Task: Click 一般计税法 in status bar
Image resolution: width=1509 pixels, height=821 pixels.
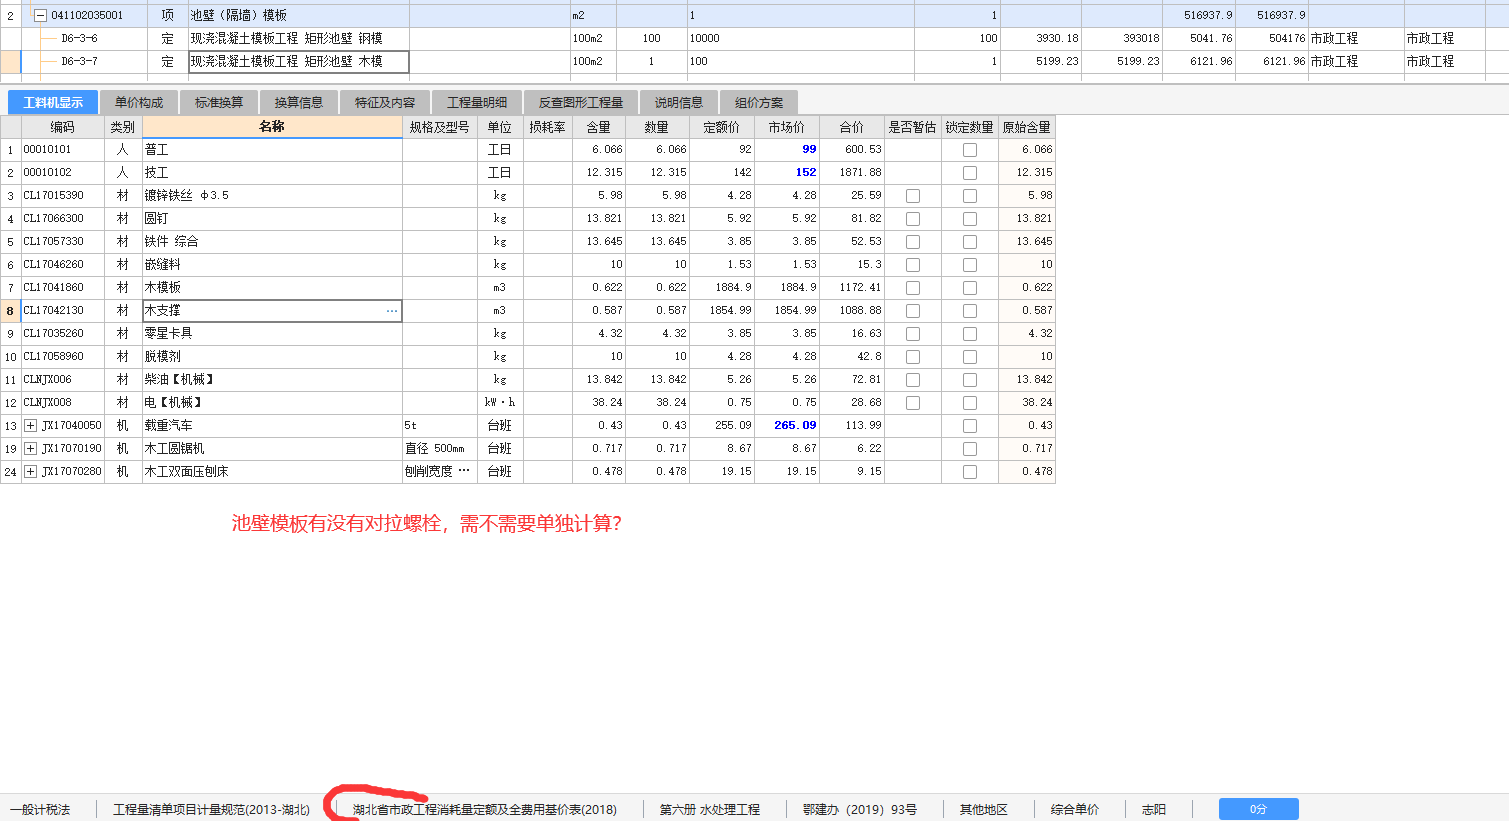Action: [x=40, y=810]
